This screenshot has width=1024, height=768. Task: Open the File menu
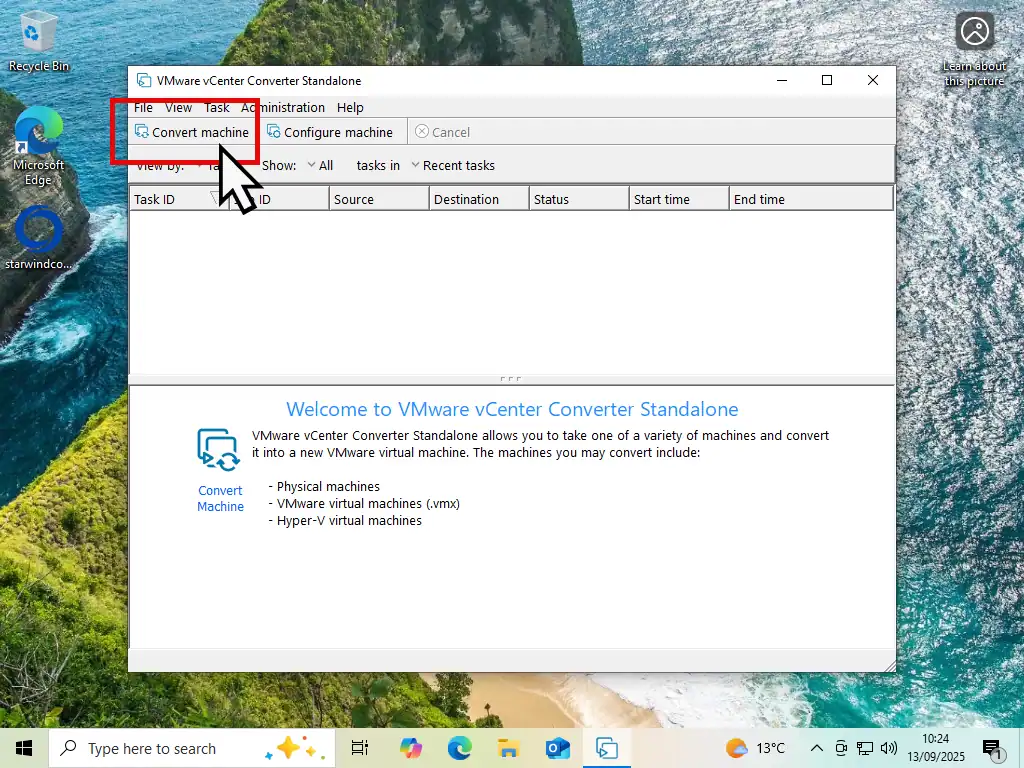(143, 108)
